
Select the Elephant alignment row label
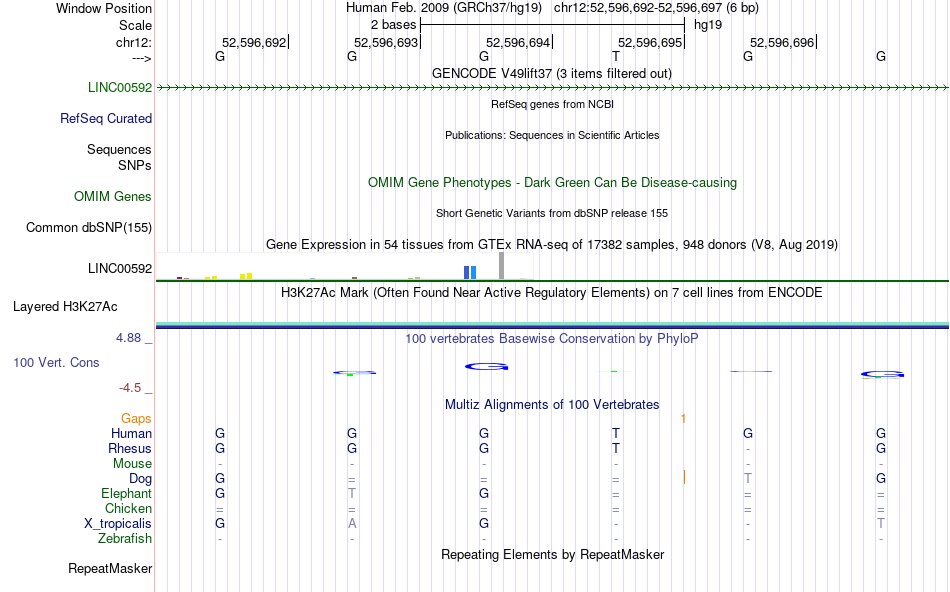tap(127, 493)
